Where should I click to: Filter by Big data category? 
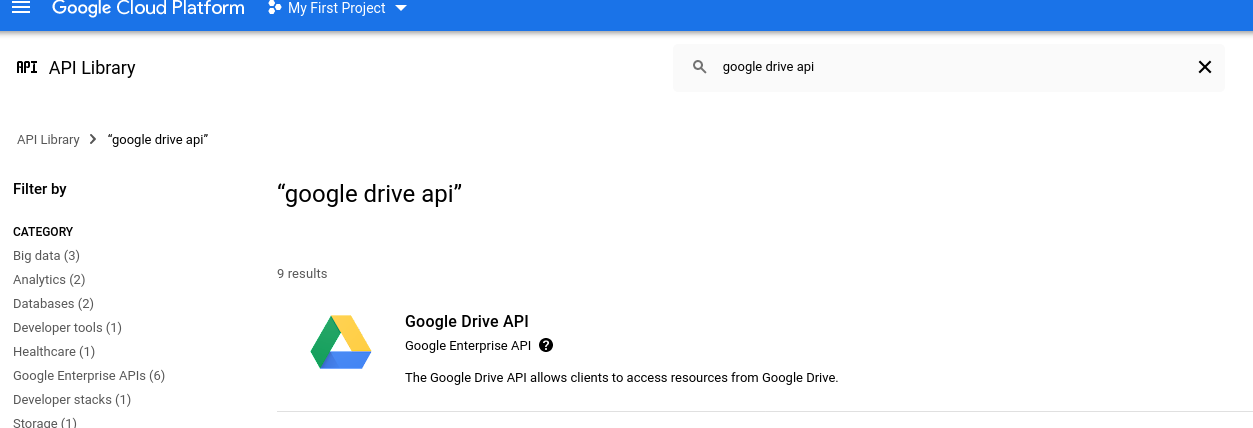coord(46,256)
